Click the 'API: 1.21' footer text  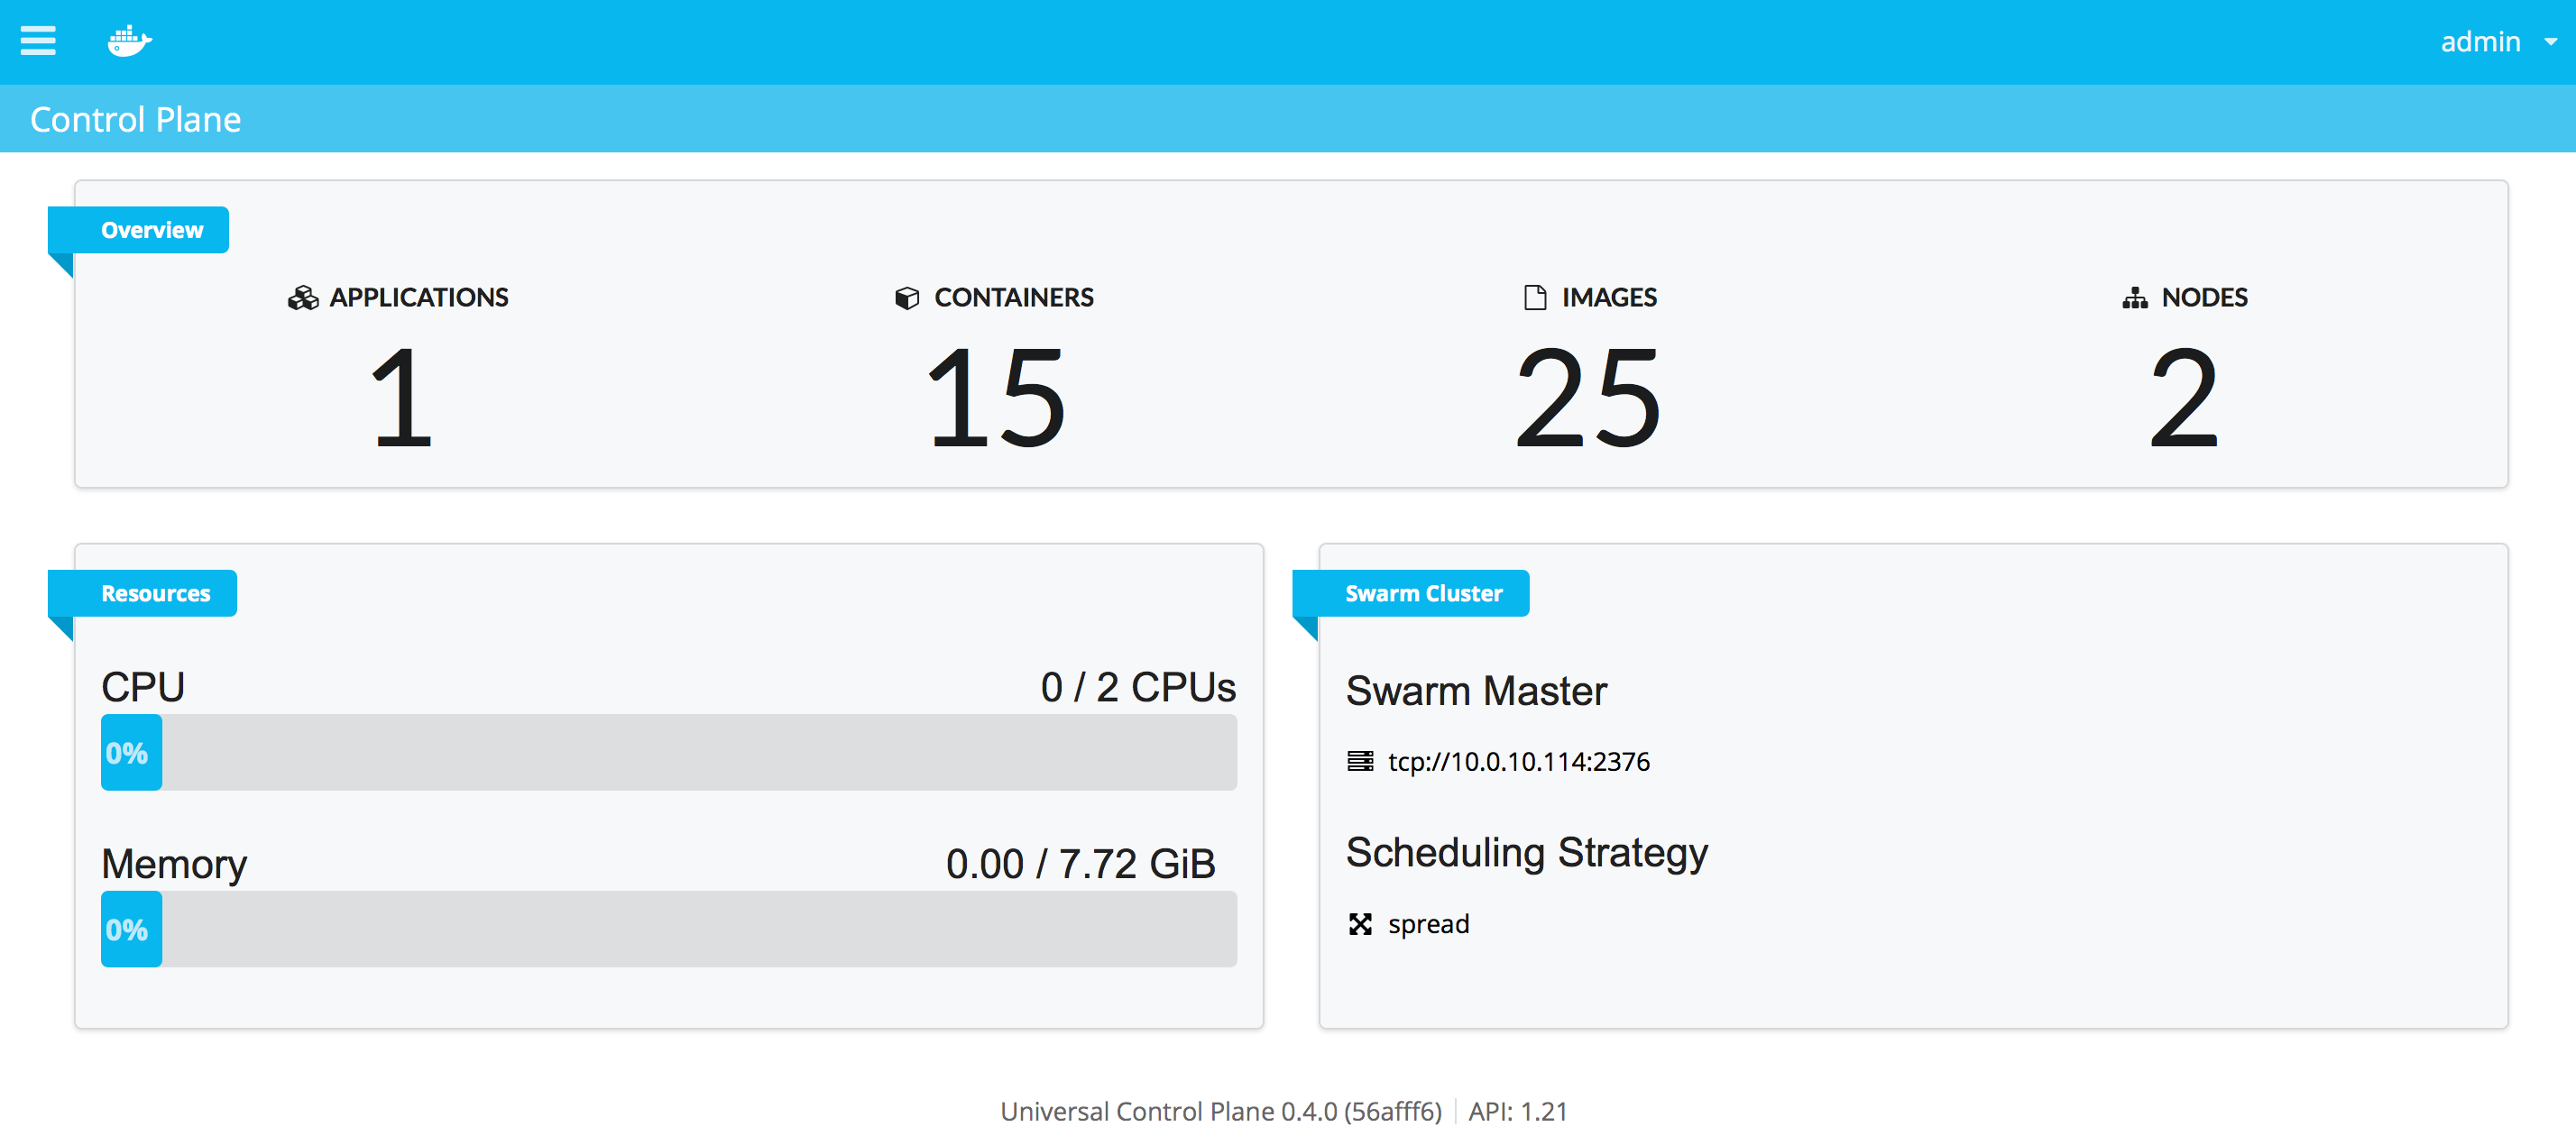point(1518,1111)
